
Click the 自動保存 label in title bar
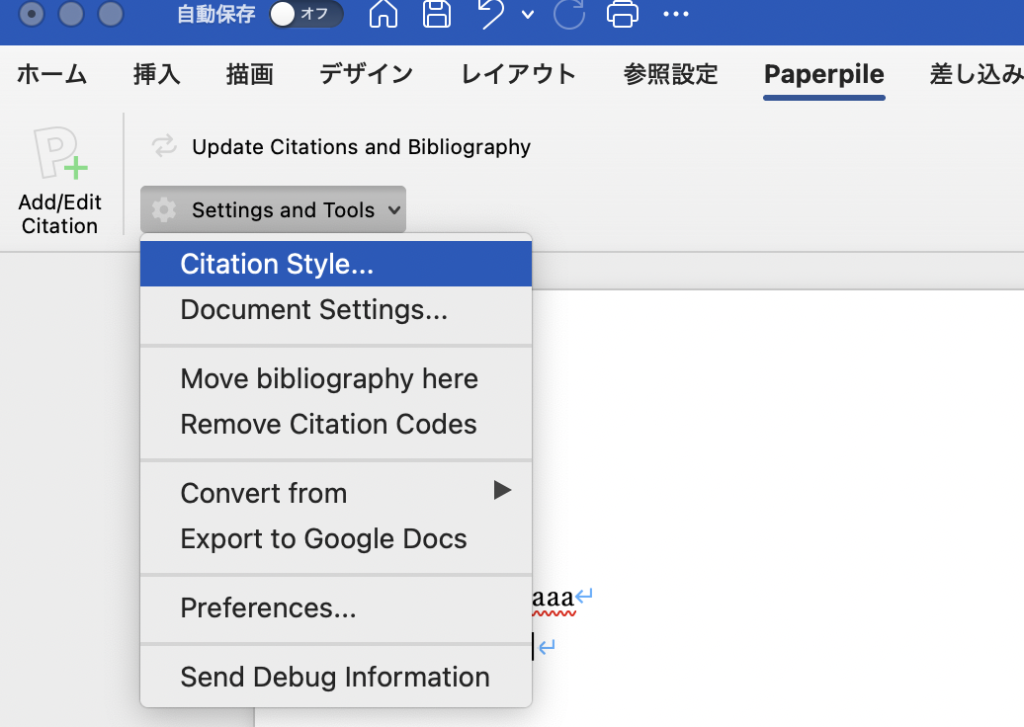click(x=216, y=14)
